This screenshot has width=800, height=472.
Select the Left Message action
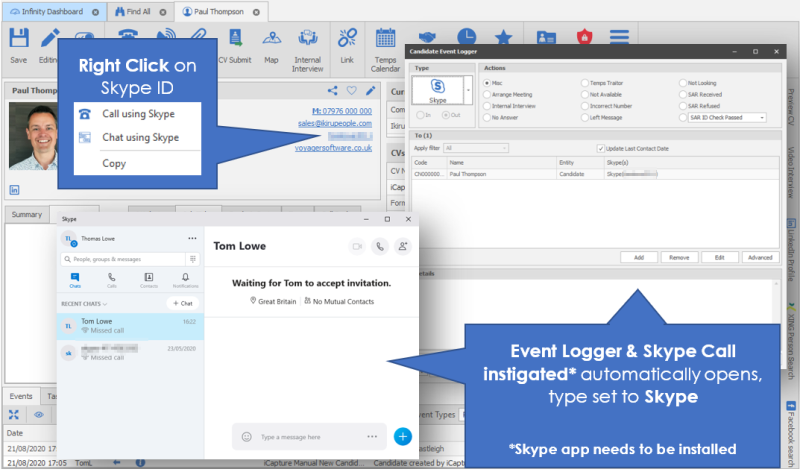point(583,117)
